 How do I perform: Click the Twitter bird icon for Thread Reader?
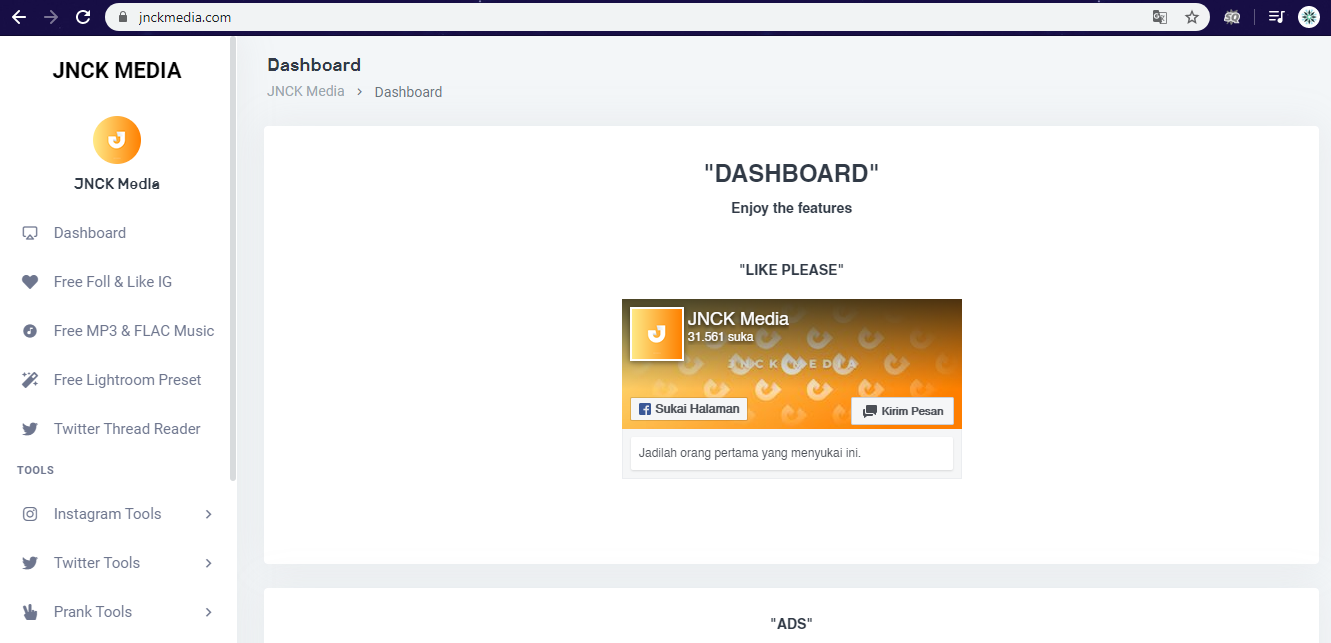(x=30, y=429)
